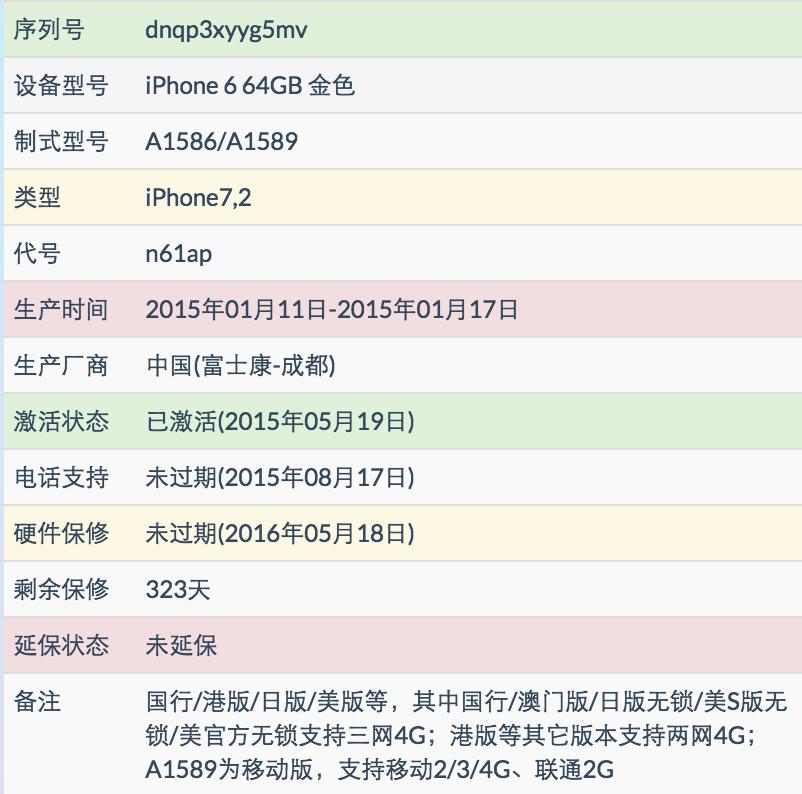The image size is (802, 794).
Task: Click the 剩余保修 label
Action: 61,589
